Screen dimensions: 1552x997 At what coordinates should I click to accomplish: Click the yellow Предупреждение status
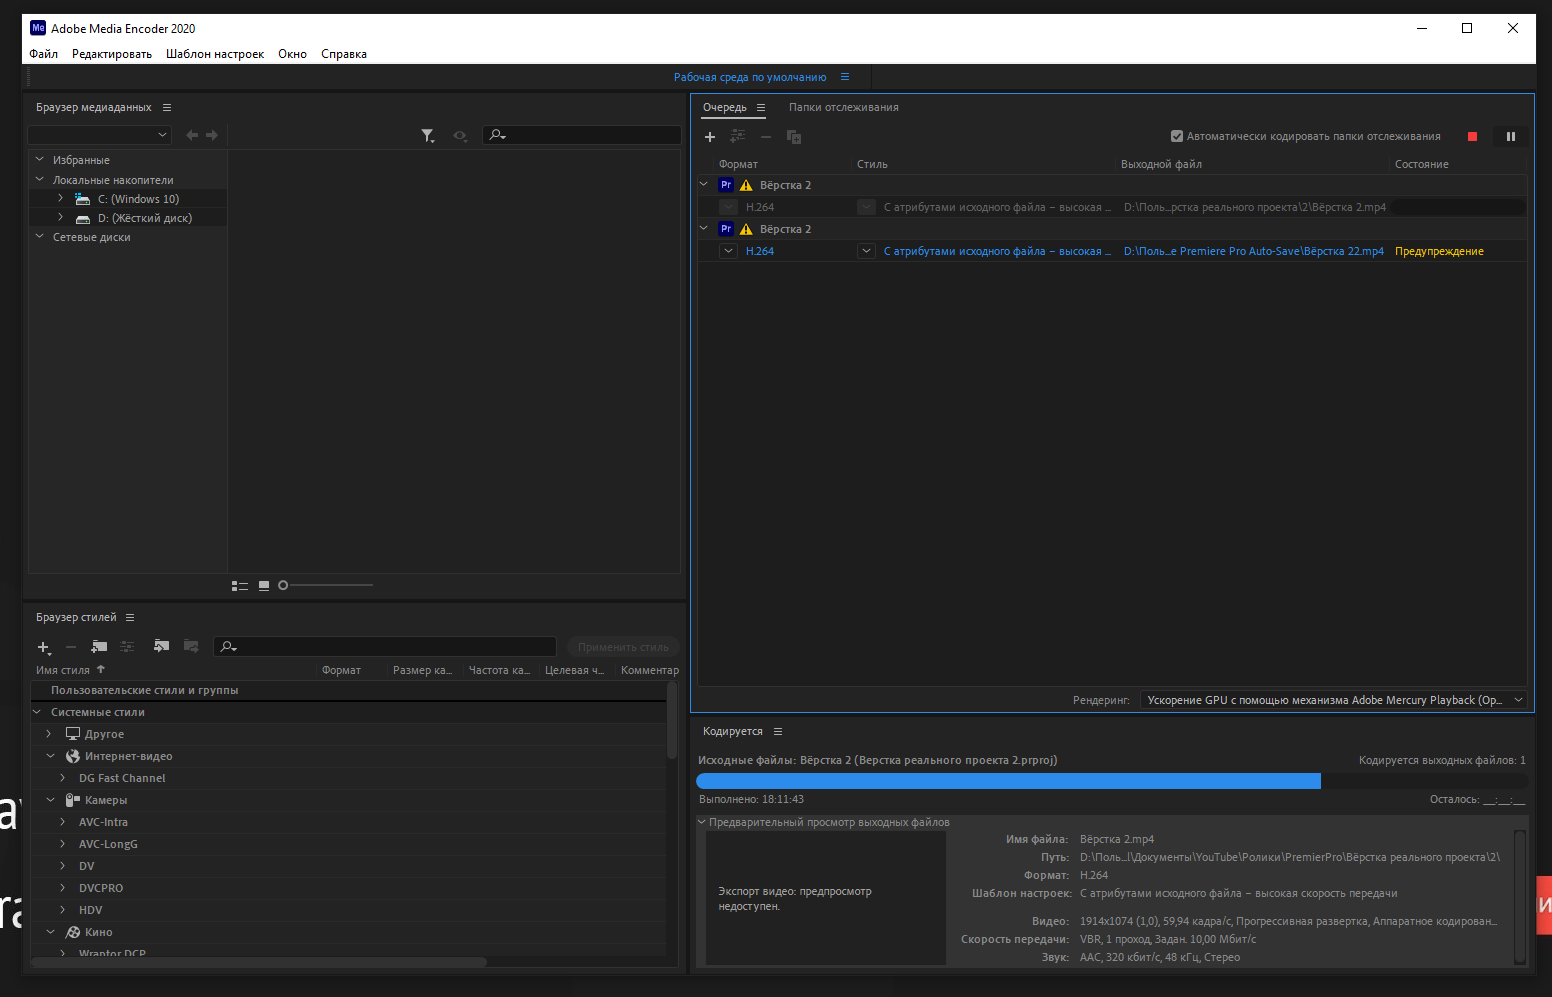pyautogui.click(x=1439, y=251)
